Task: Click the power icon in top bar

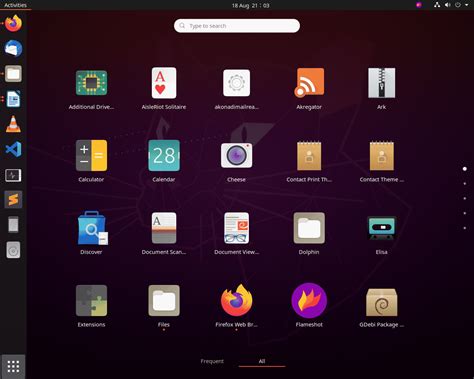Action: pyautogui.click(x=458, y=5)
